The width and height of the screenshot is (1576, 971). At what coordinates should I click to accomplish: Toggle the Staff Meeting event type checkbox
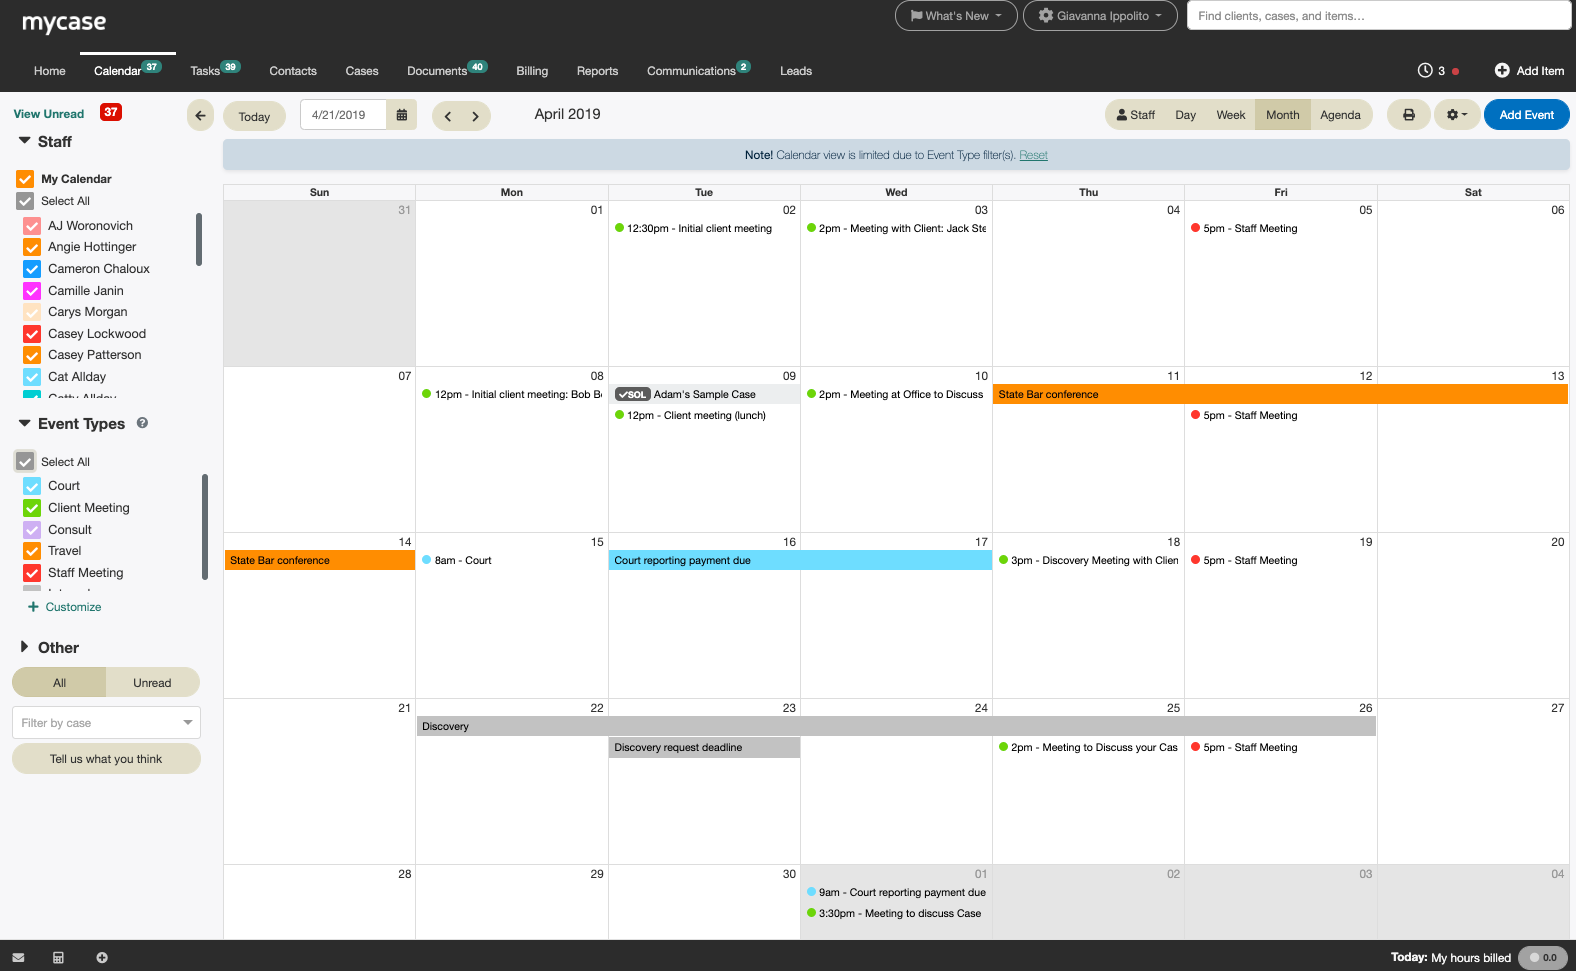[x=32, y=573]
